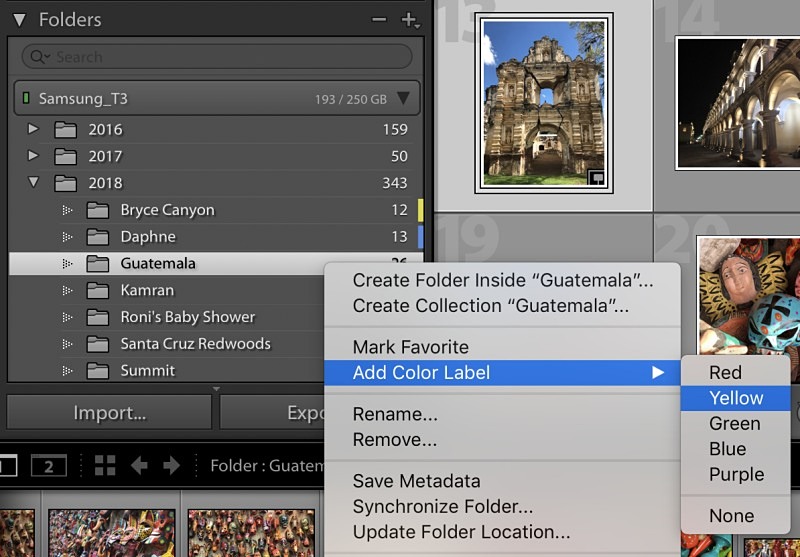Expand the 2016 folder
This screenshot has width=800, height=557.
point(33,129)
